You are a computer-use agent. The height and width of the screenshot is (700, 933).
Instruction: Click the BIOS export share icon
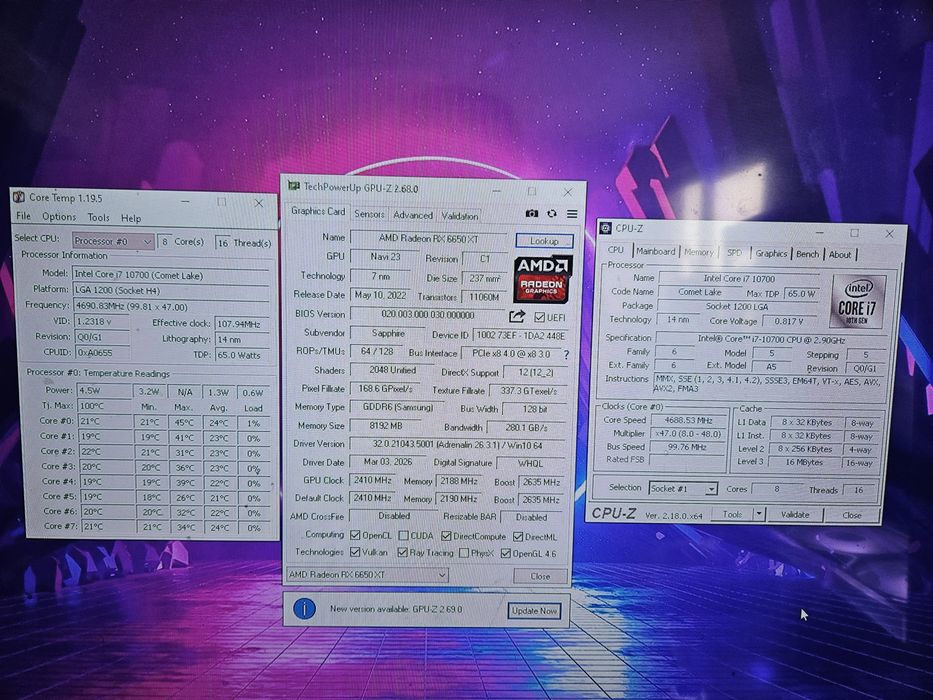point(517,316)
